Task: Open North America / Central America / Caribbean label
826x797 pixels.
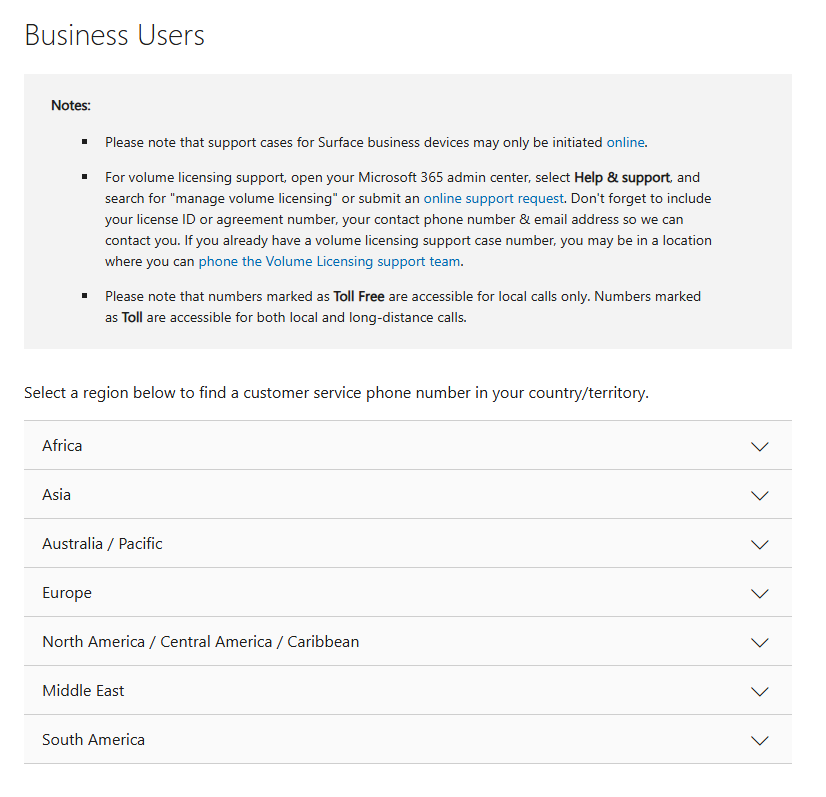Action: (x=200, y=642)
